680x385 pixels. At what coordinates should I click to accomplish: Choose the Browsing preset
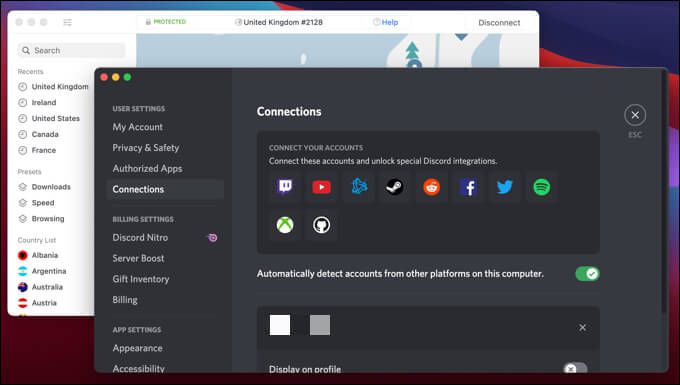coord(48,219)
